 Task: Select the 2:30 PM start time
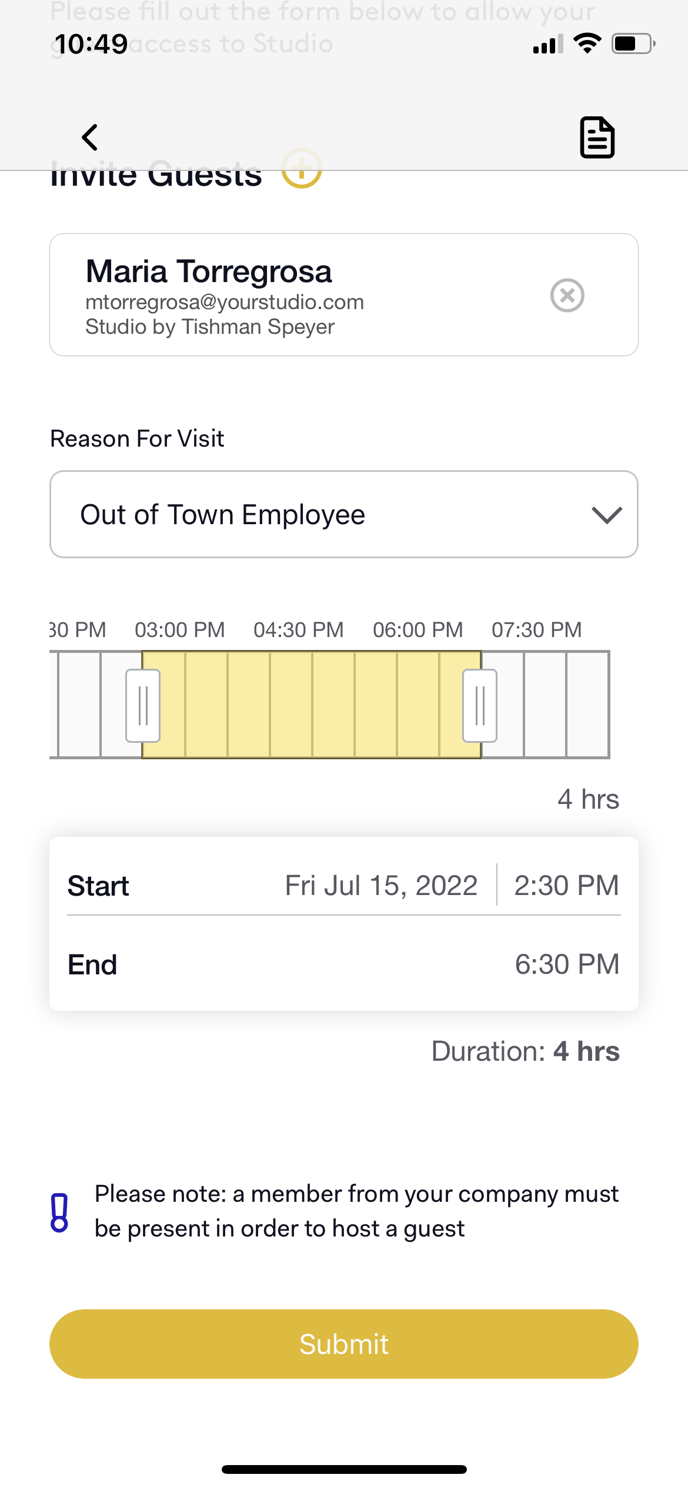click(x=567, y=886)
